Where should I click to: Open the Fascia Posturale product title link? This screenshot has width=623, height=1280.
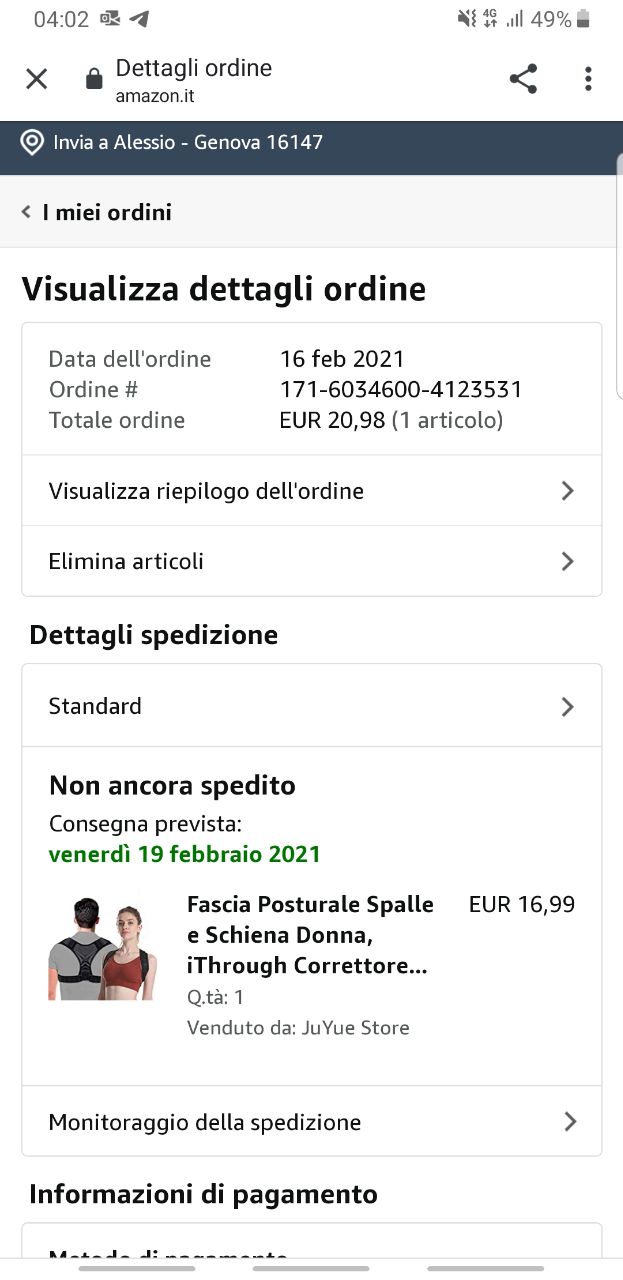click(x=310, y=935)
